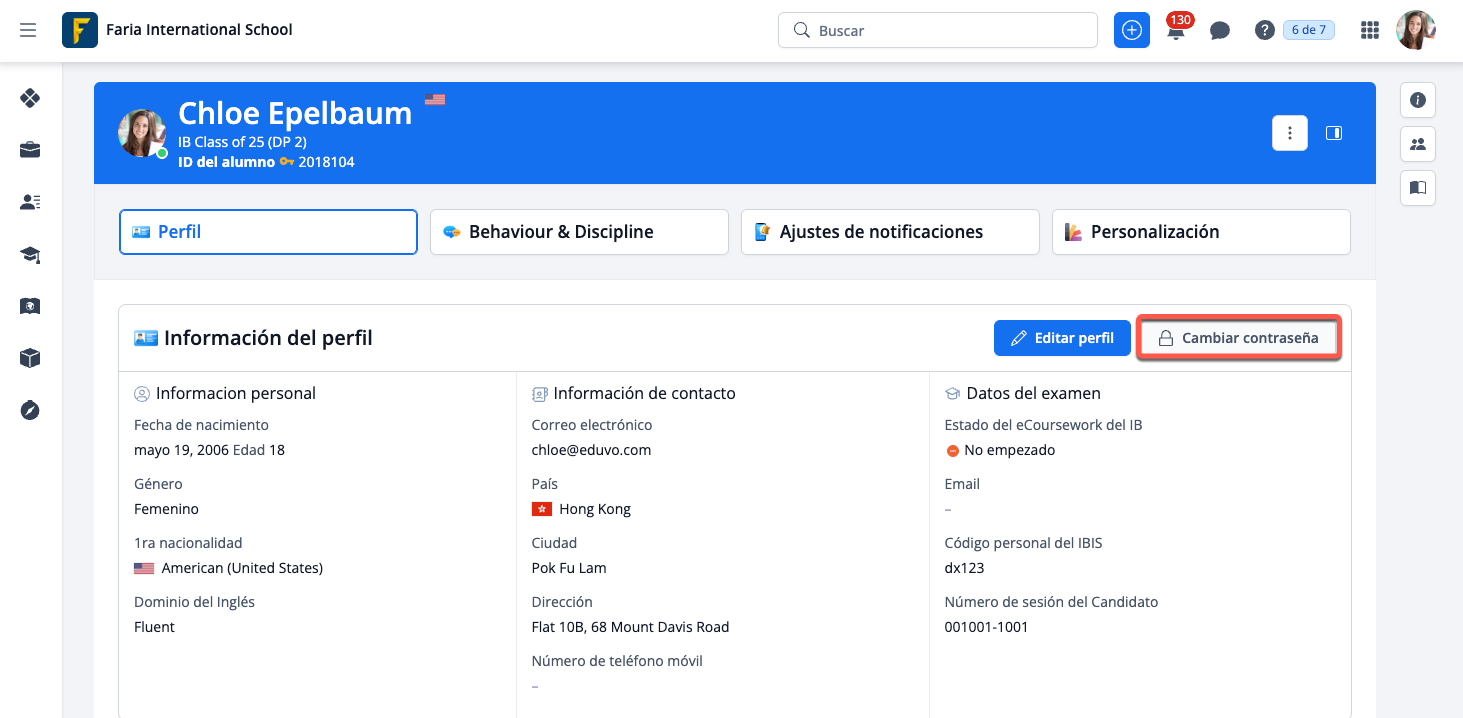Open the three-dot options menu in header
Viewport: 1463px width, 718px height.
[x=1290, y=133]
